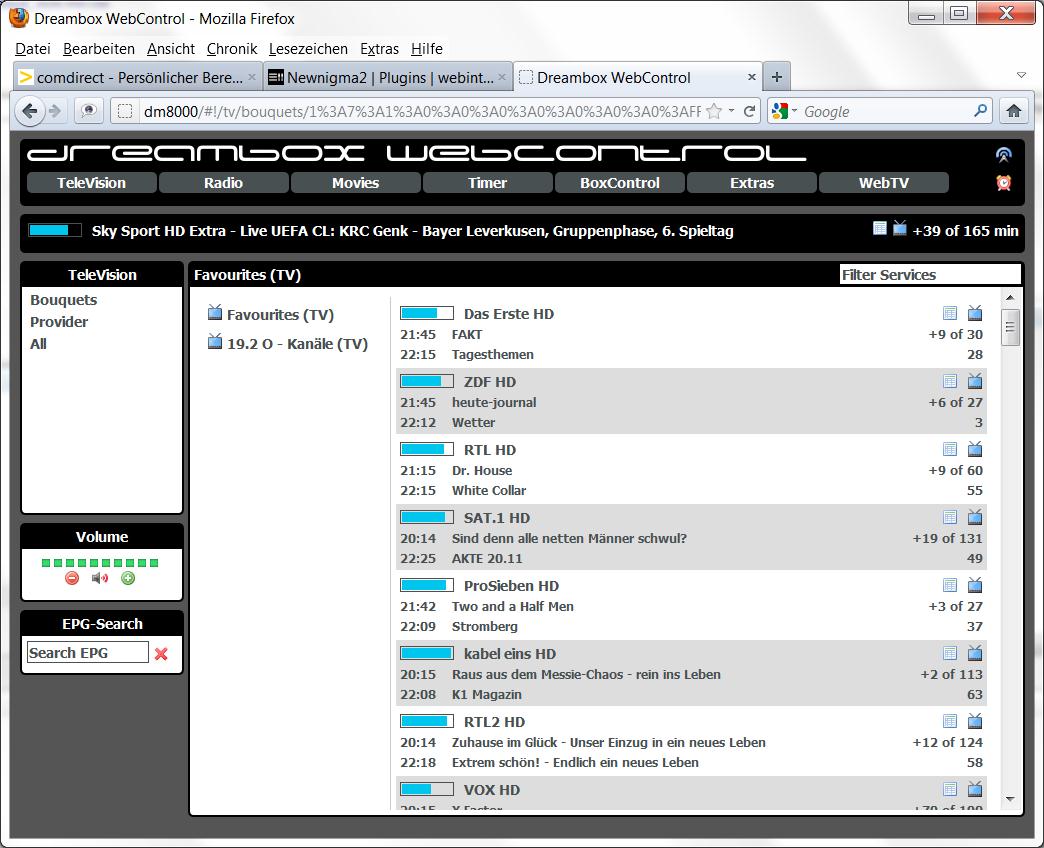Stream RTL HD via TV icon
Screen dimensions: 1044x848
pos(975,449)
